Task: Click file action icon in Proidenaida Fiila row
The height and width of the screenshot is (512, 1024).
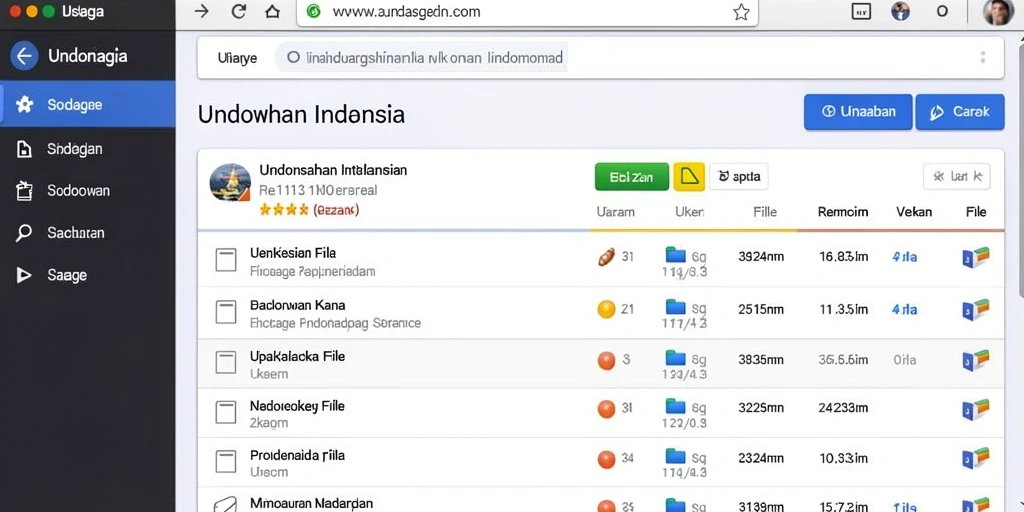Action: (x=976, y=458)
